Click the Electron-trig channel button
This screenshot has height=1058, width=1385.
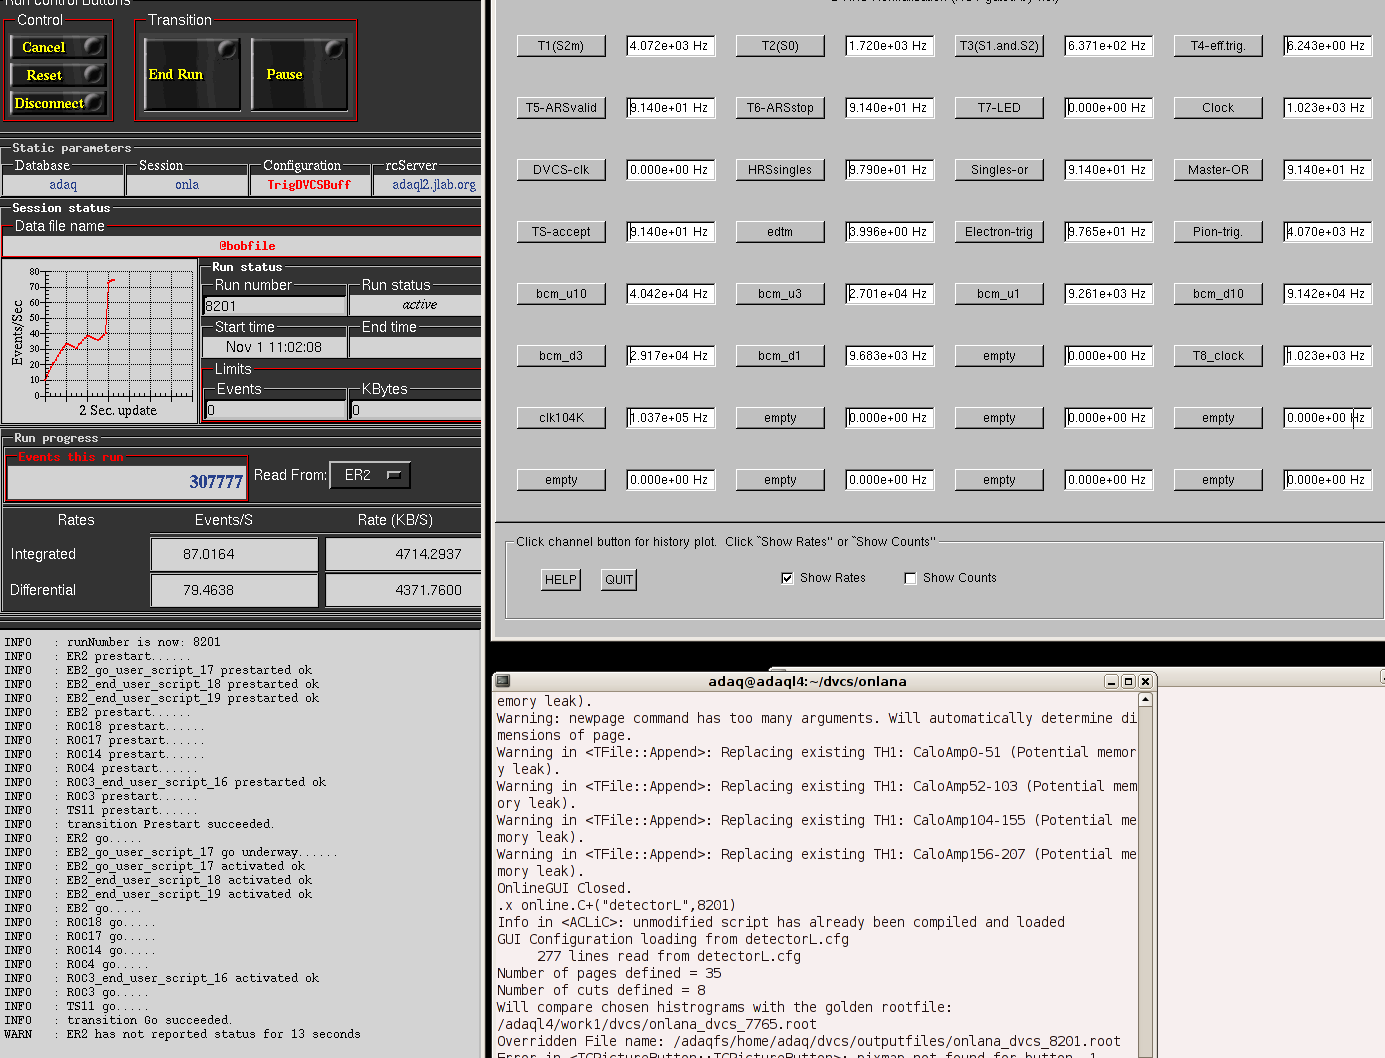(x=999, y=232)
